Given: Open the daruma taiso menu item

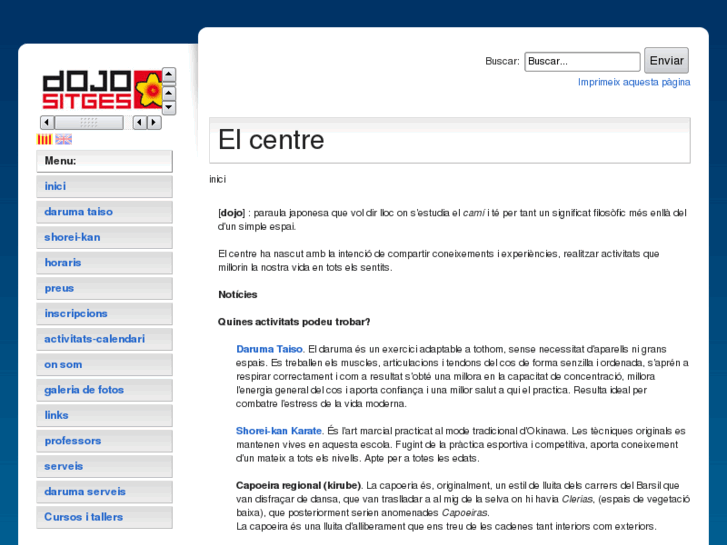Looking at the screenshot, I should [104, 212].
